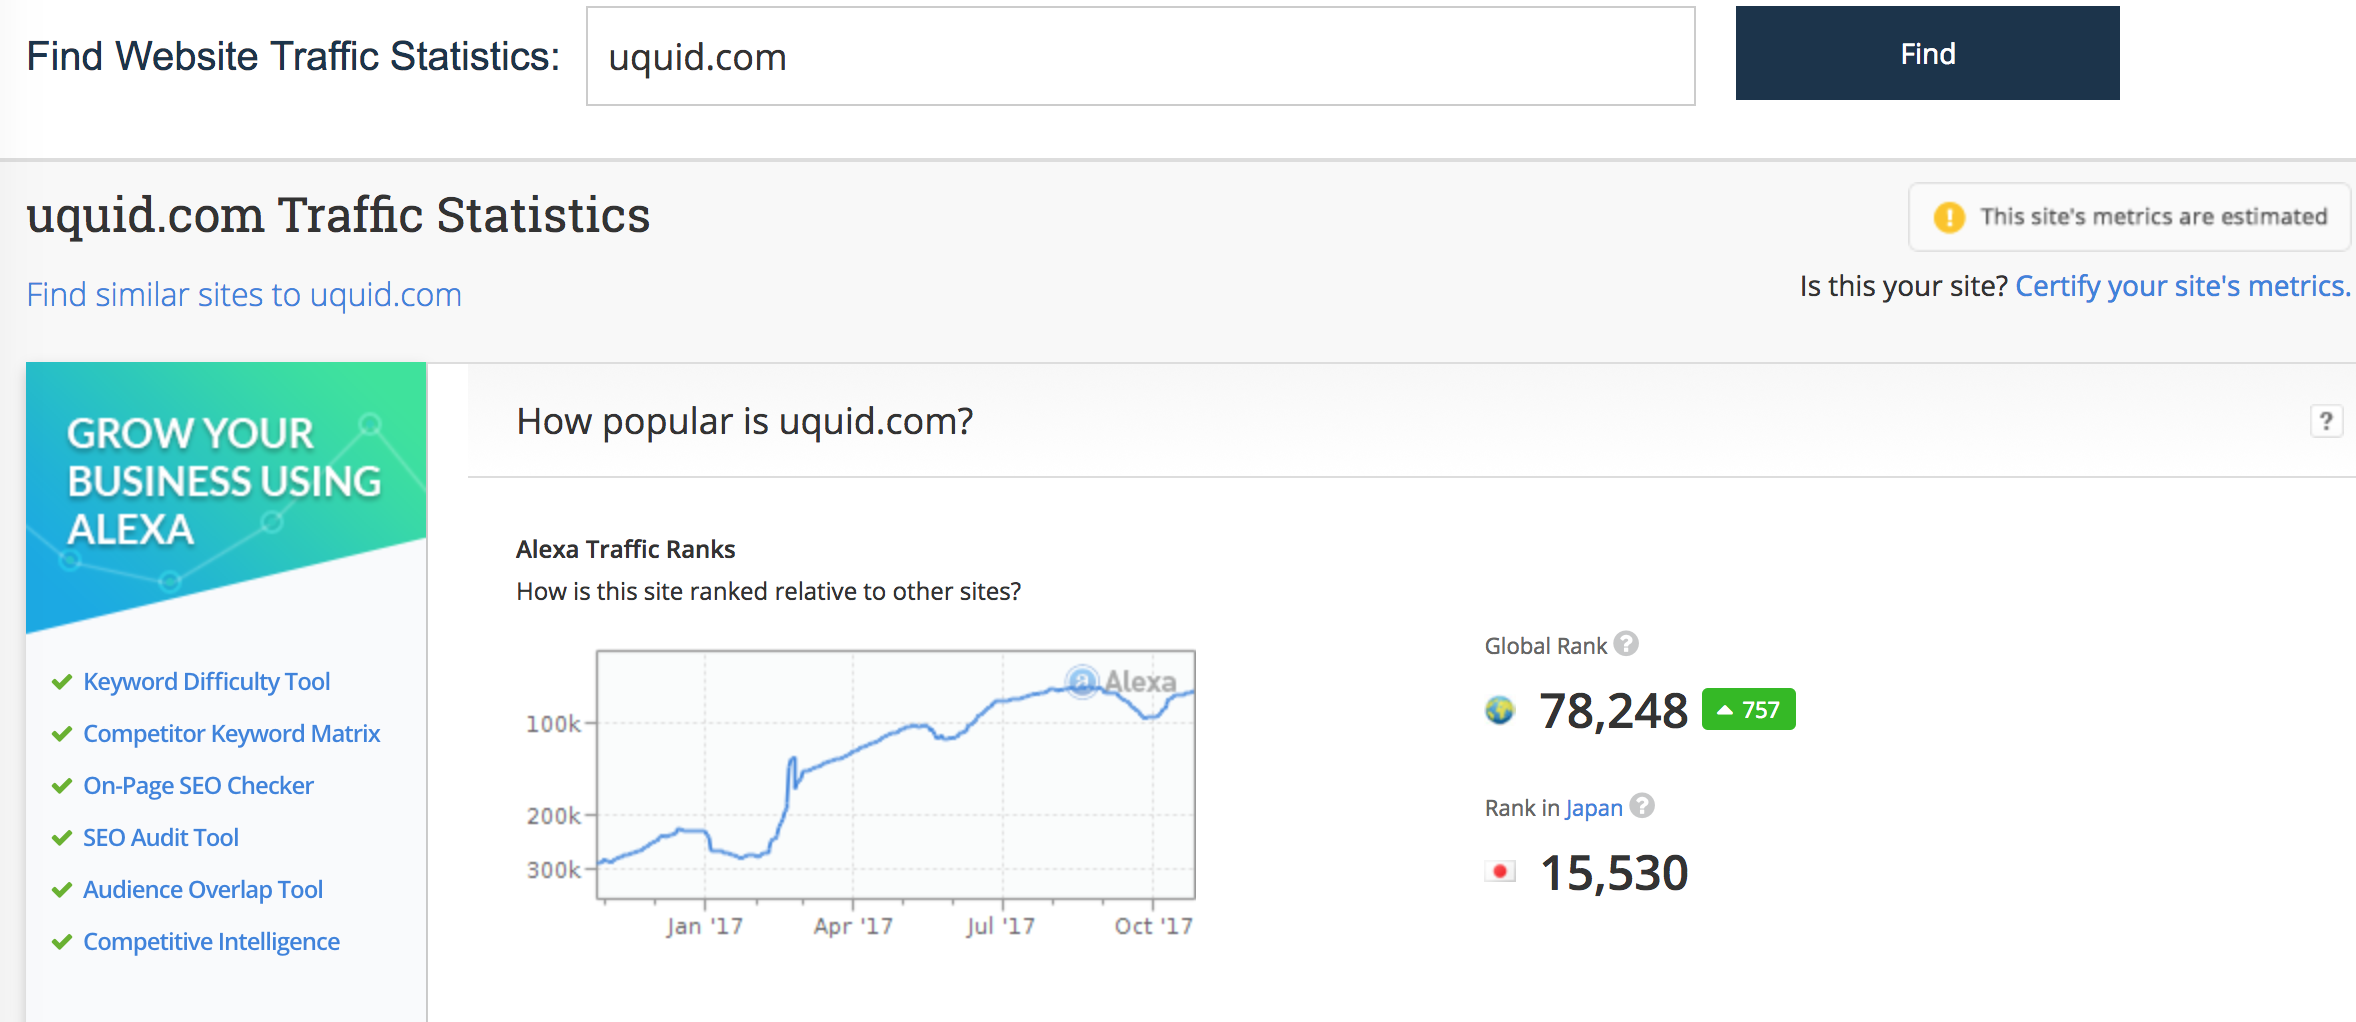Click the globe icon beside global rank
The width and height of the screenshot is (2356, 1022).
(x=1500, y=711)
